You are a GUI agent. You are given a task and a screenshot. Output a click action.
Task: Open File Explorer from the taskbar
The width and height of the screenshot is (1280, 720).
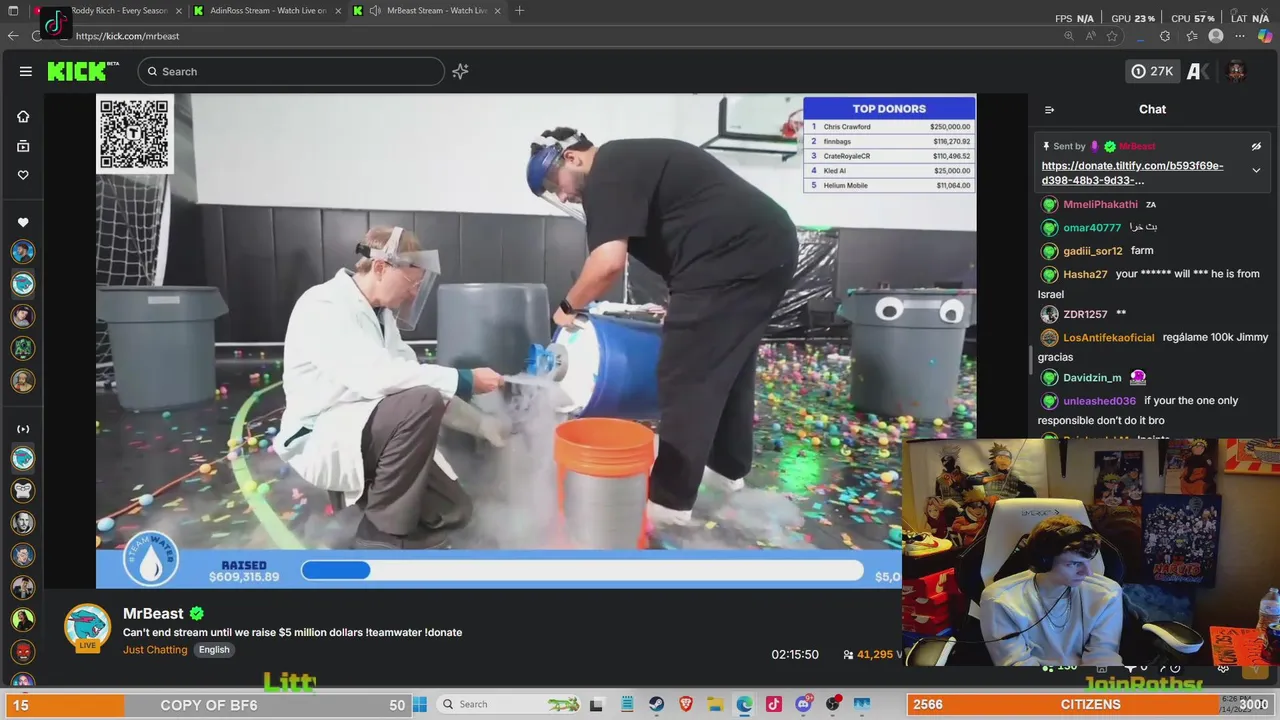(715, 704)
